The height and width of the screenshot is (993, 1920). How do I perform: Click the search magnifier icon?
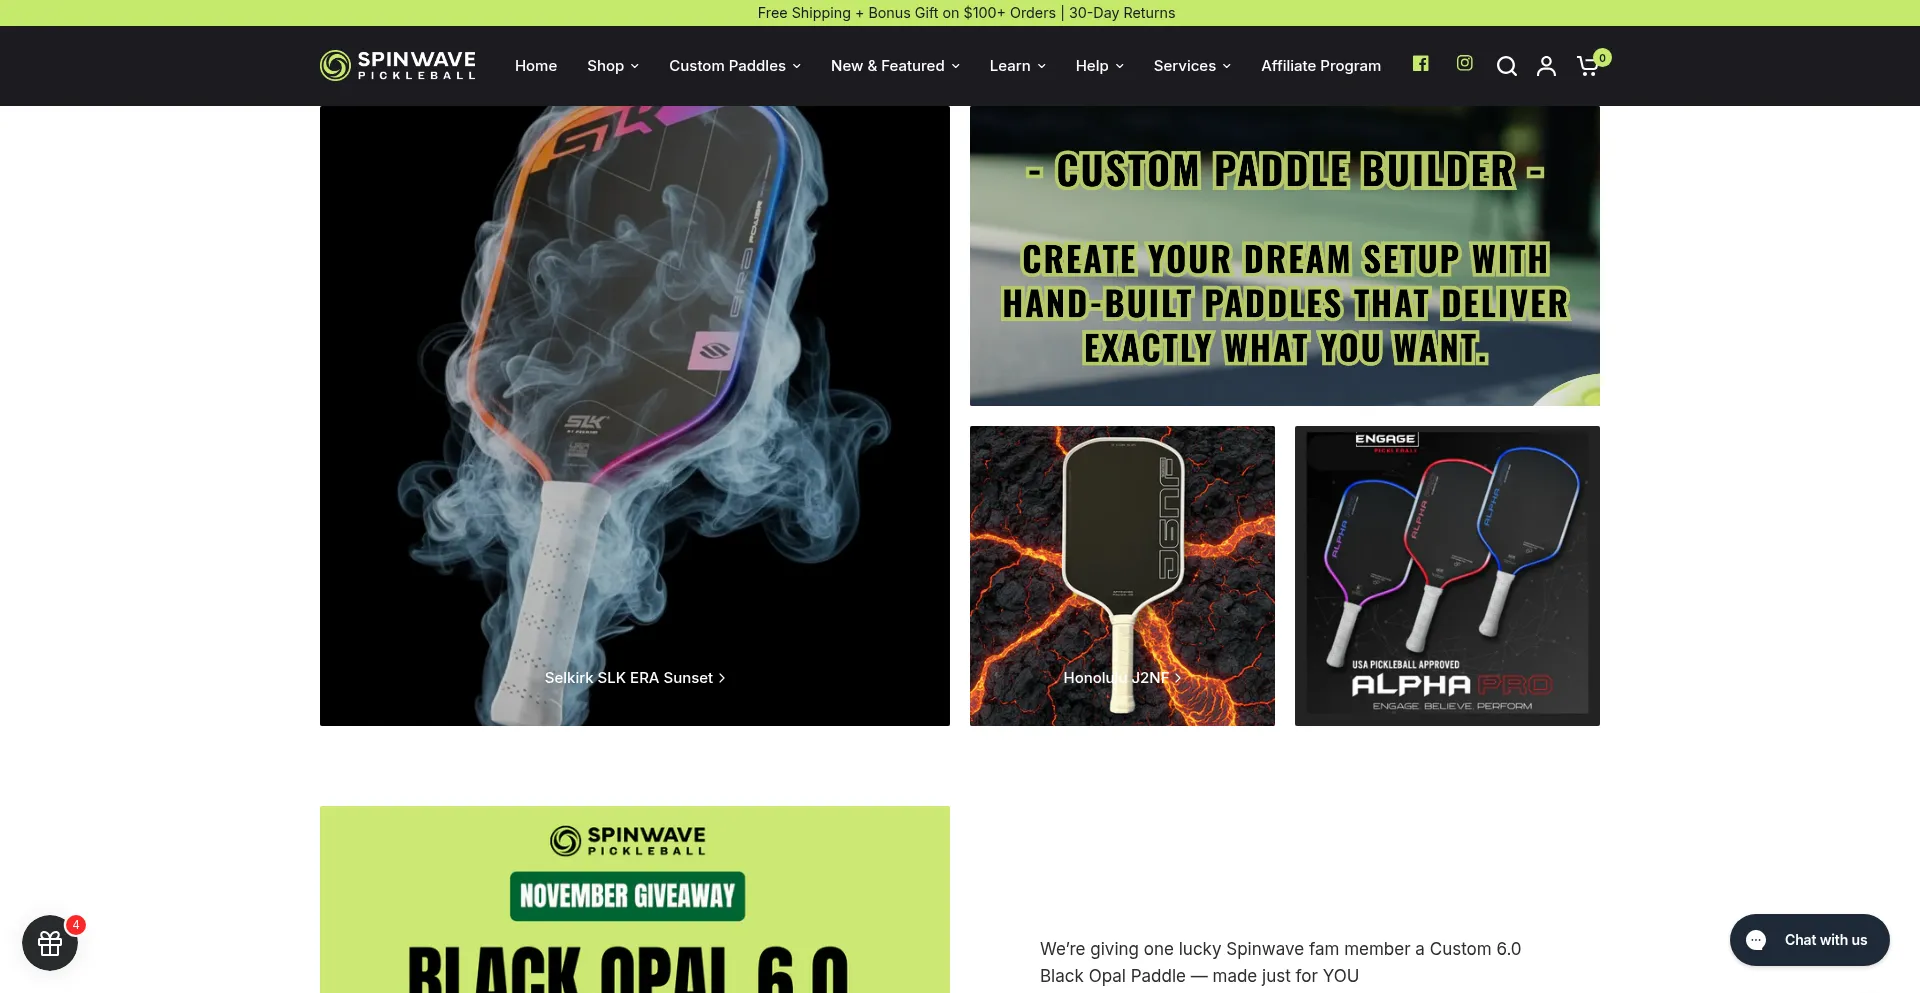tap(1506, 66)
